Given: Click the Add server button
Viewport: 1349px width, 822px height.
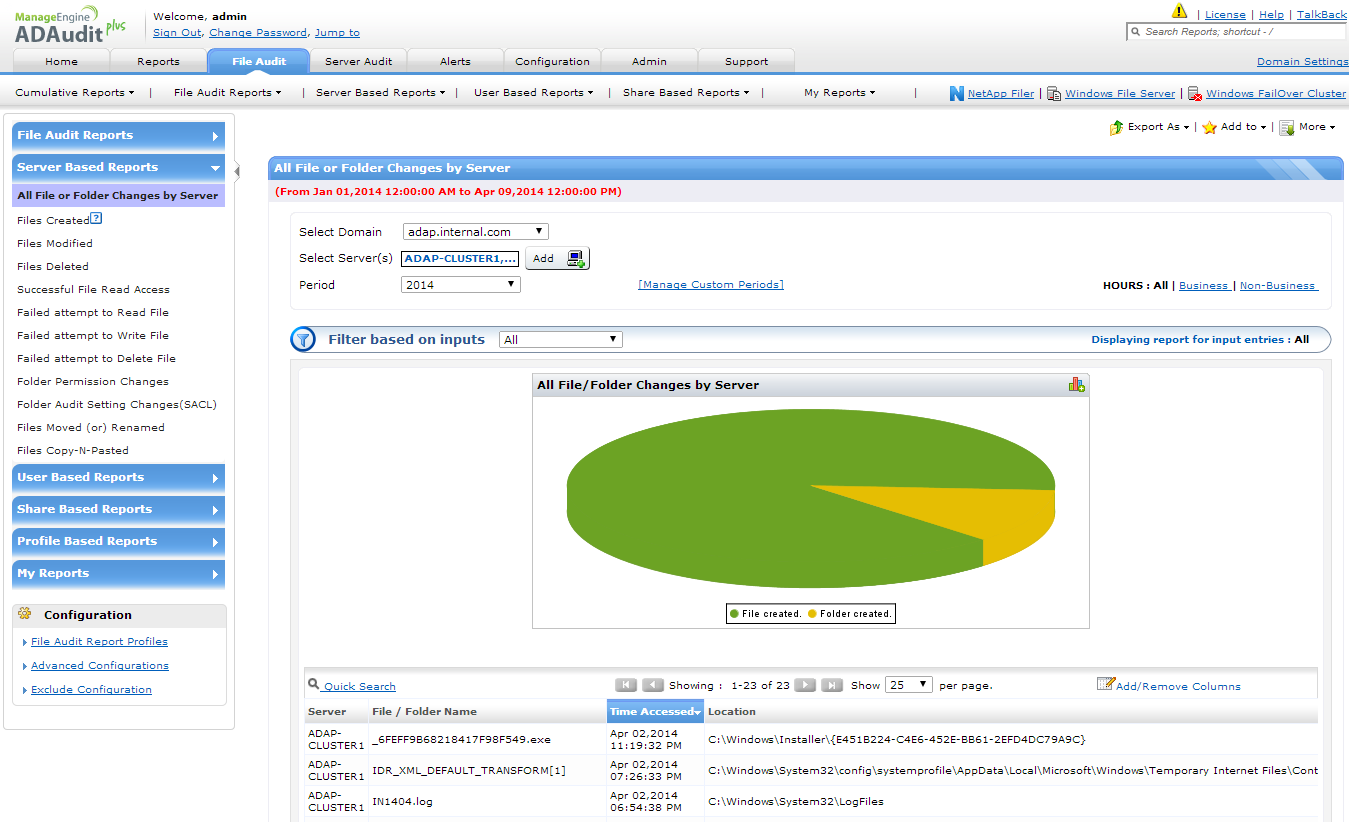Looking at the screenshot, I should click(x=557, y=258).
